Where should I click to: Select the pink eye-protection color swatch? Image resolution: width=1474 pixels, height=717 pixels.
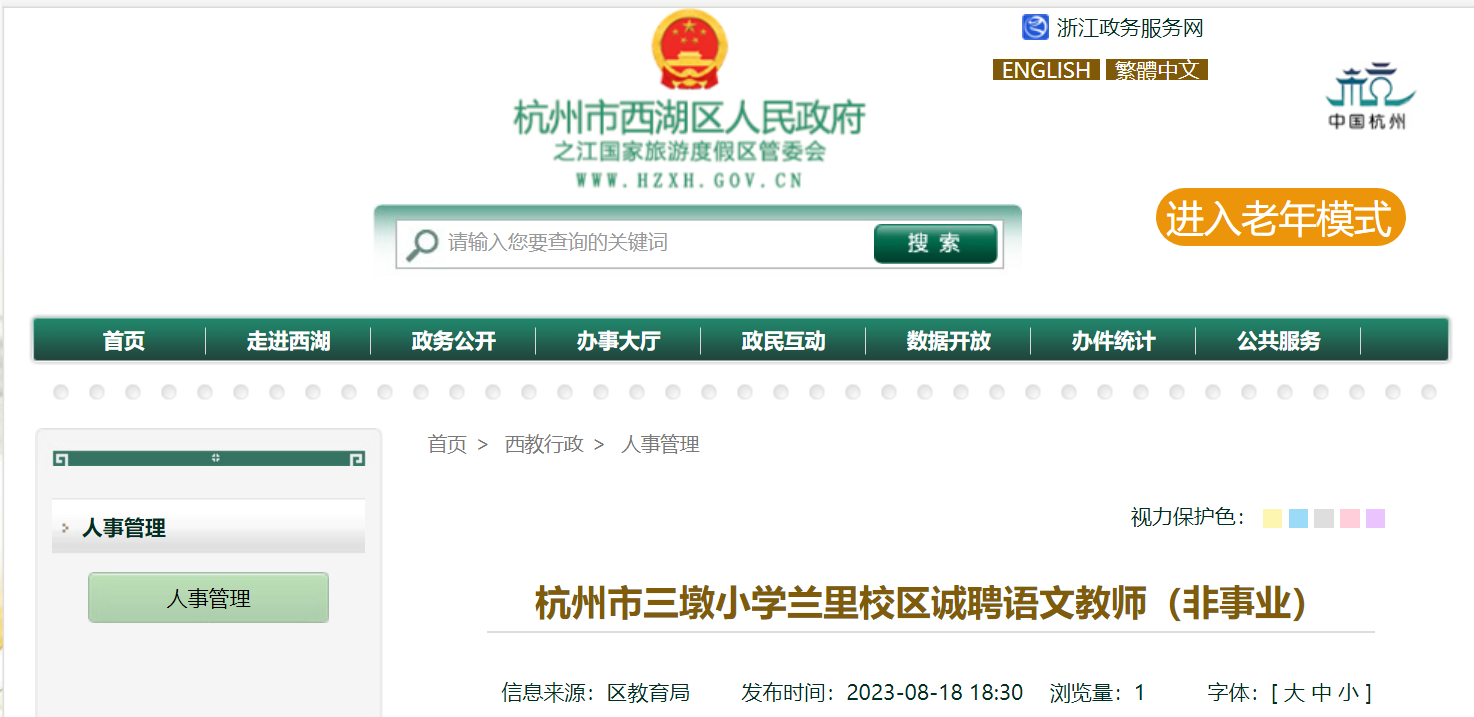point(1350,518)
